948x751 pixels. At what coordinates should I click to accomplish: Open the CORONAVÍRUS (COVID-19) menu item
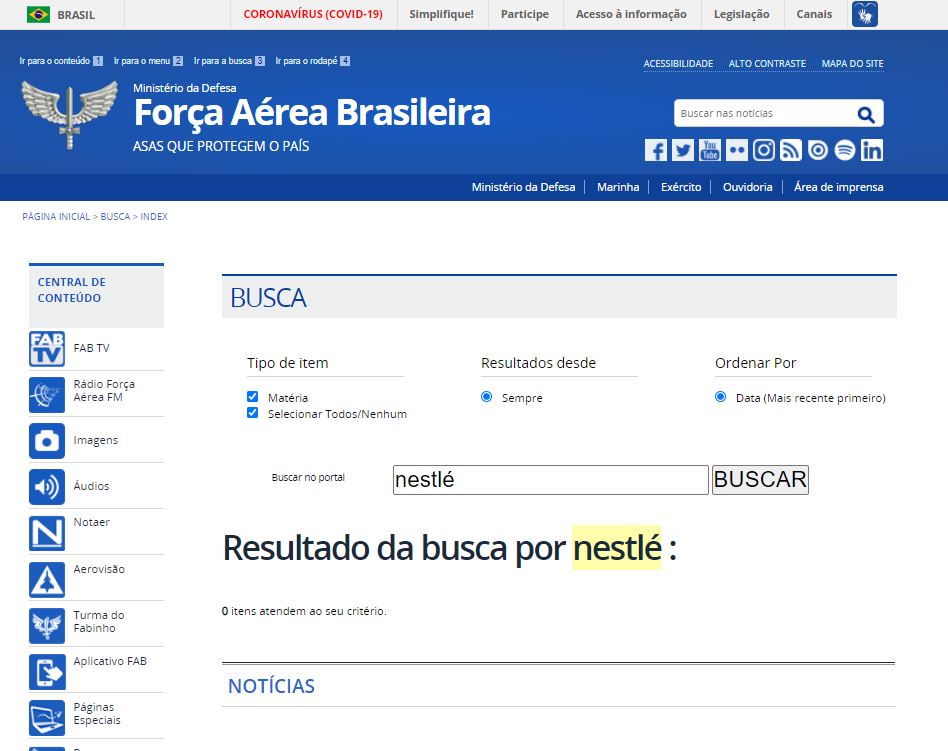(x=313, y=15)
